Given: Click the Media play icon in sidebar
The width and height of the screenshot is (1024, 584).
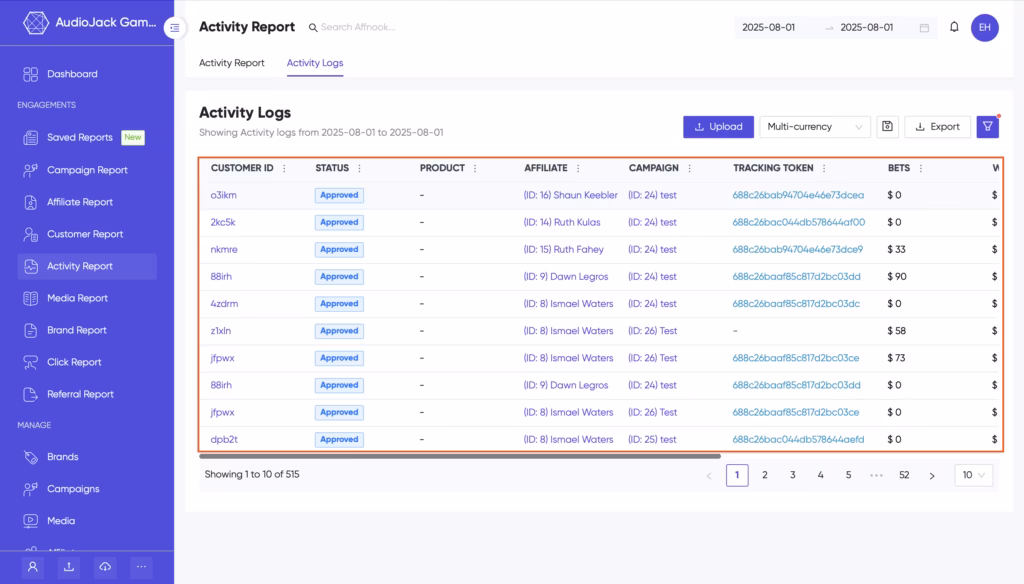Looking at the screenshot, I should click(31, 521).
